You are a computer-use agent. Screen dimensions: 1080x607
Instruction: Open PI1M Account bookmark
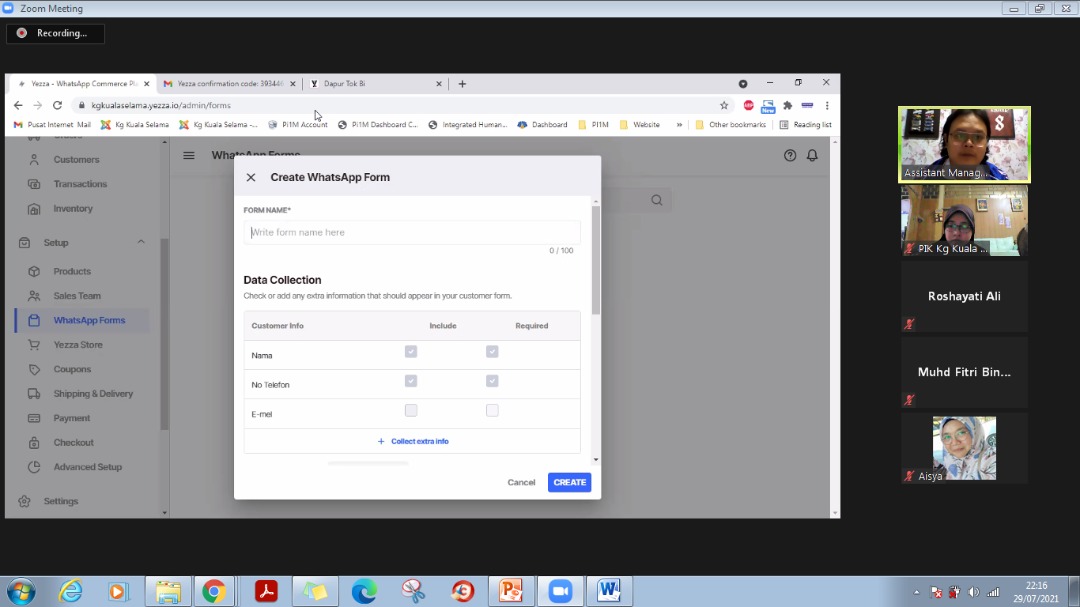298,125
